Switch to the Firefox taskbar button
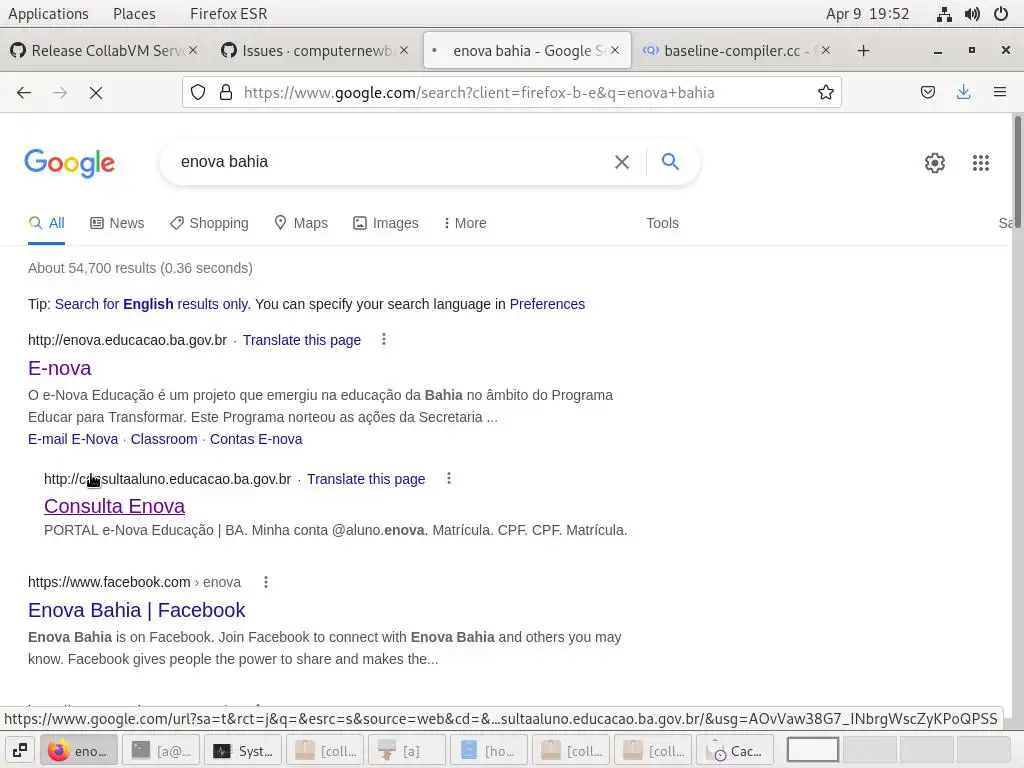Screen dimensions: 1024x768 pos(78,751)
